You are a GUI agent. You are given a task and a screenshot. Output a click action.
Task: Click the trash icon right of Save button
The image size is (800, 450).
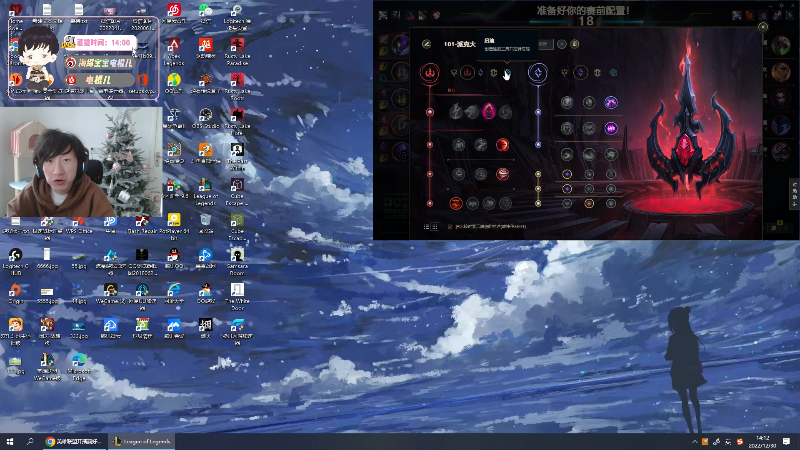pyautogui.click(x=574, y=44)
